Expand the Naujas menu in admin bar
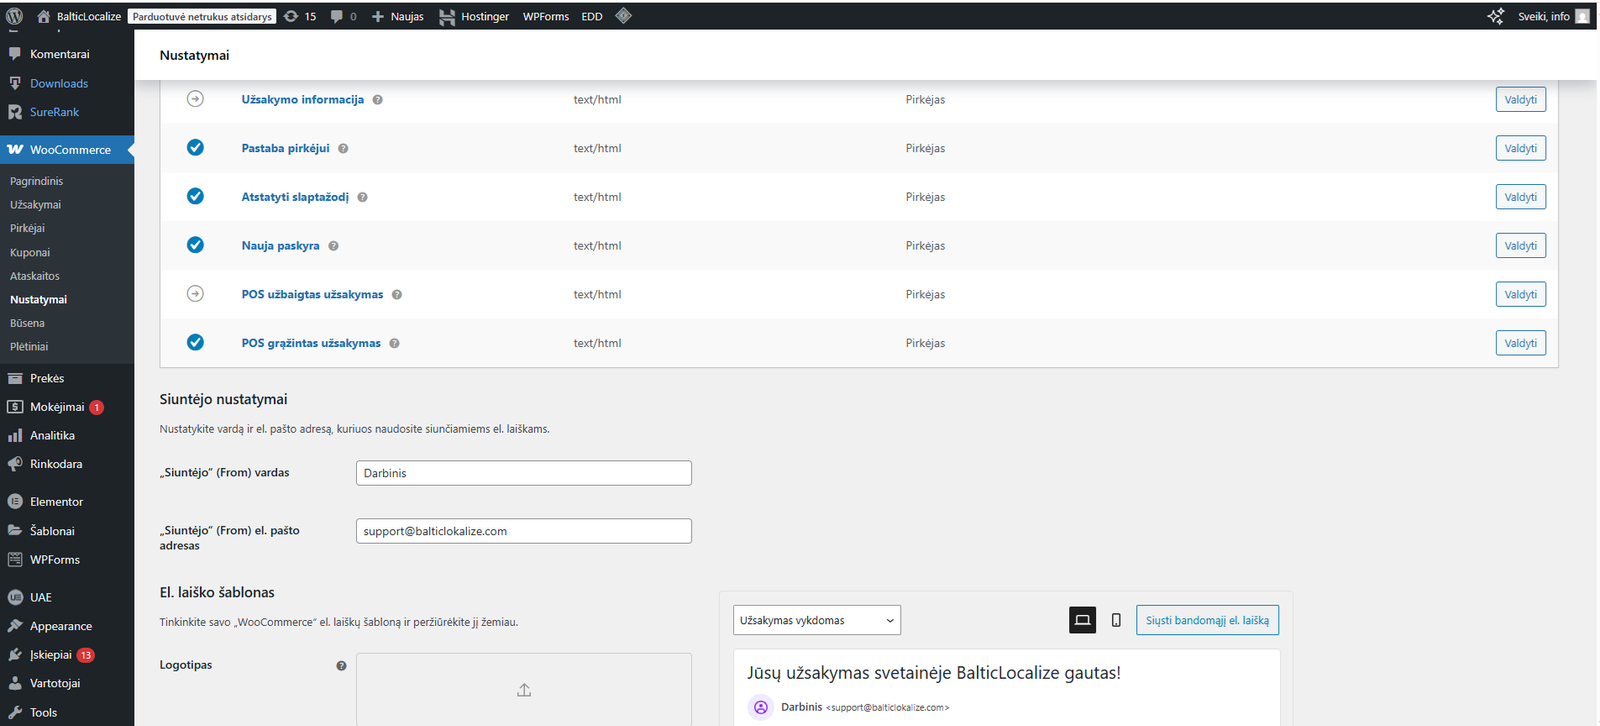The height and width of the screenshot is (726, 1600). [x=398, y=16]
